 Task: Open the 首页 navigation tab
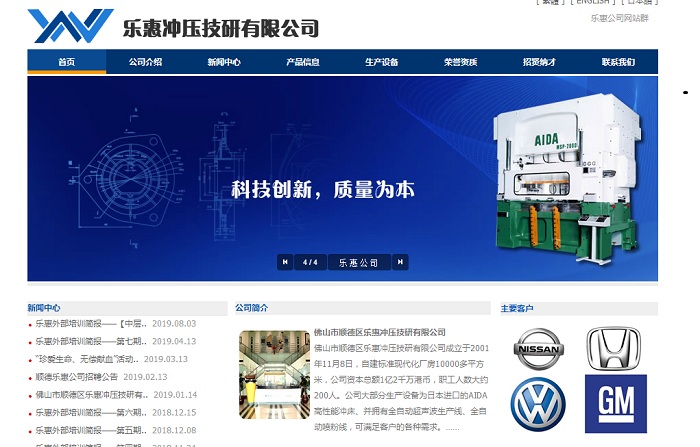pos(66,62)
